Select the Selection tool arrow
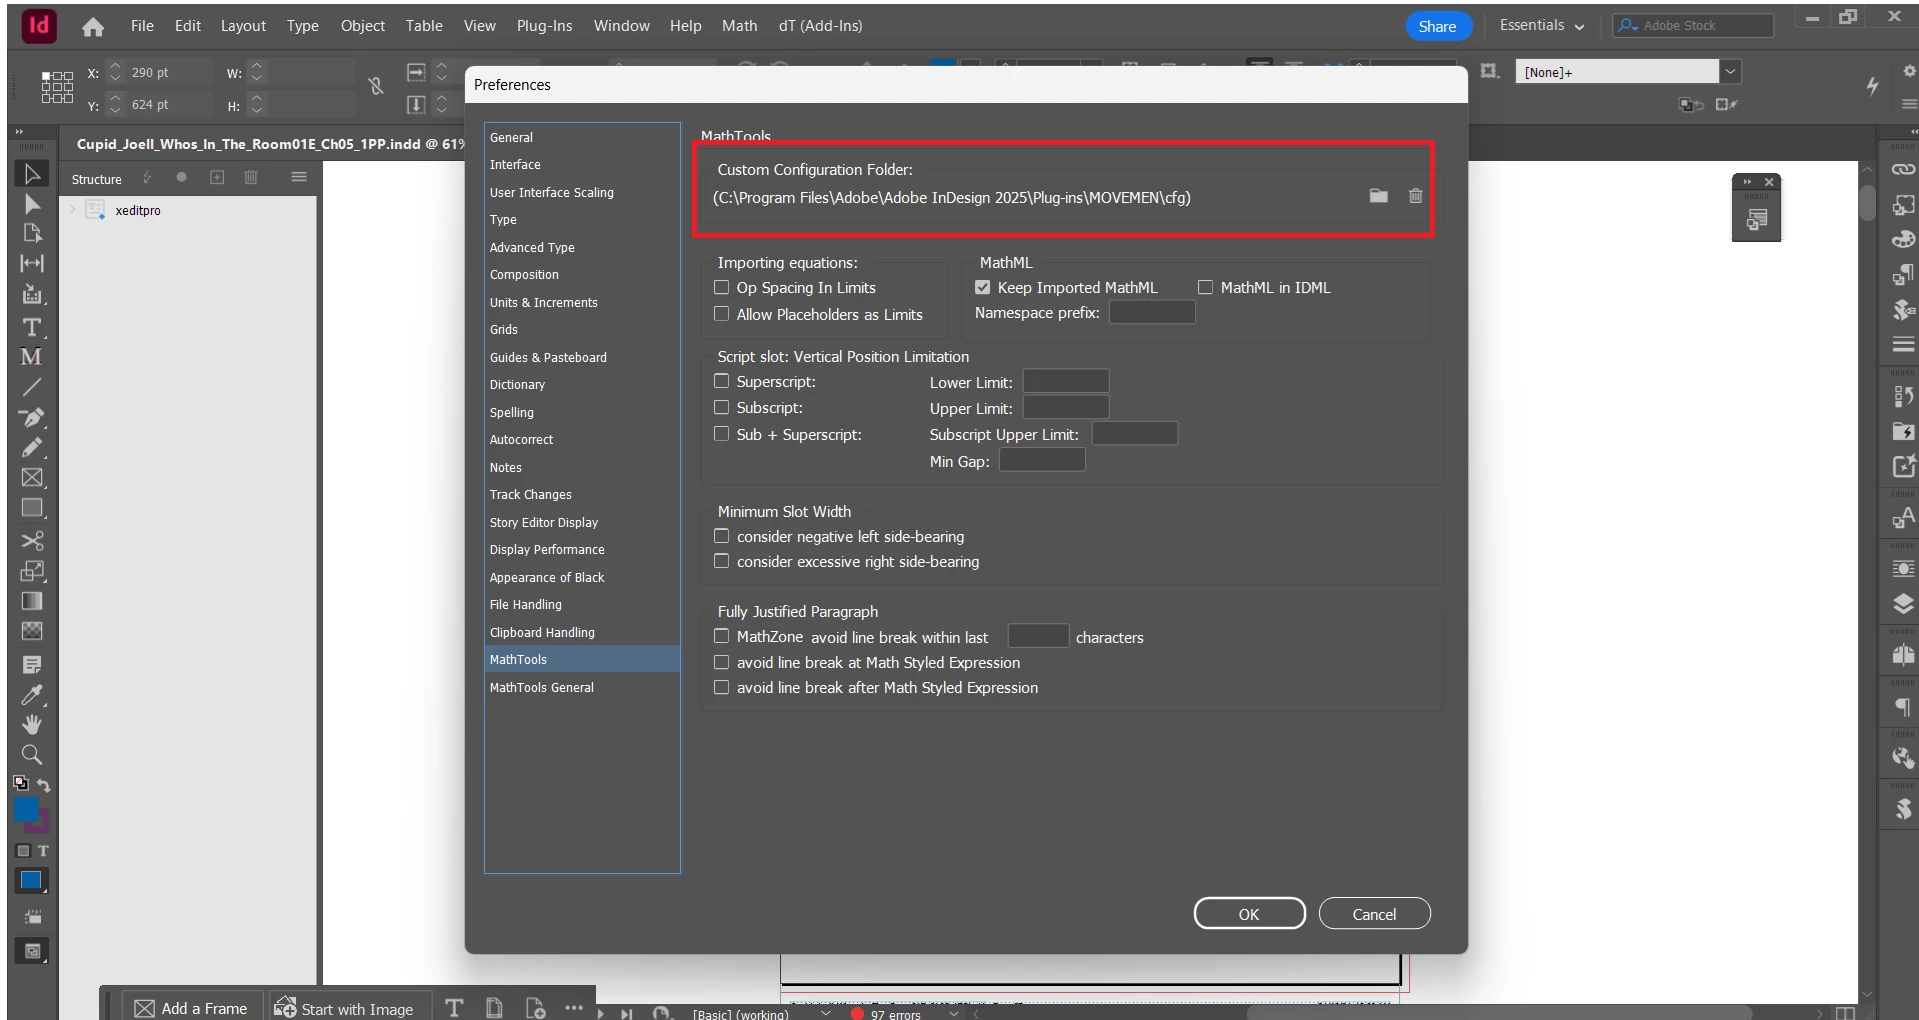 32,174
